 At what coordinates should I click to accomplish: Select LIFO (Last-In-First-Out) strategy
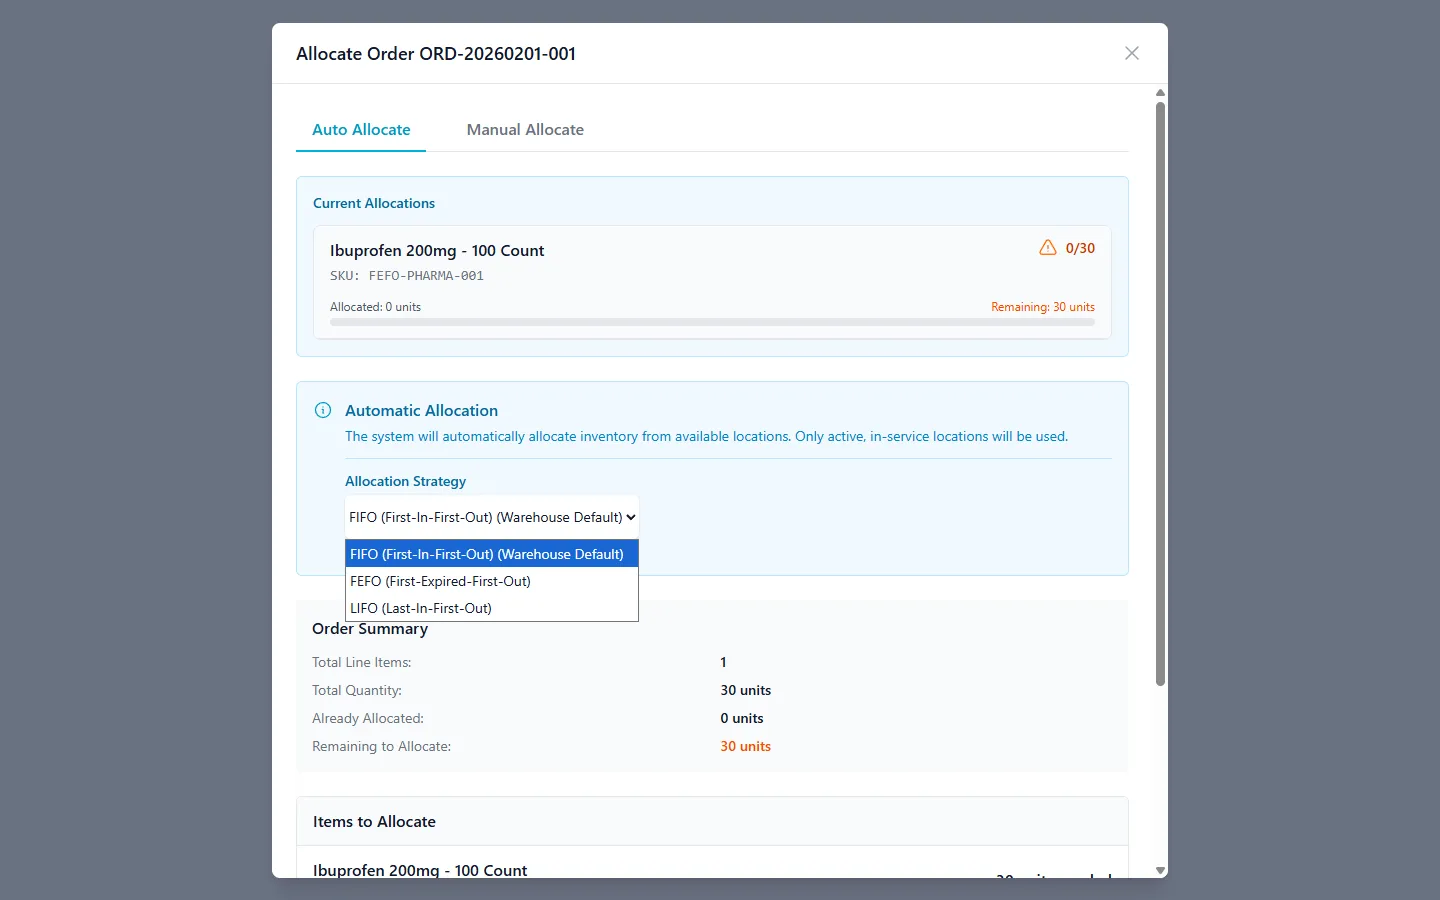pyautogui.click(x=421, y=608)
